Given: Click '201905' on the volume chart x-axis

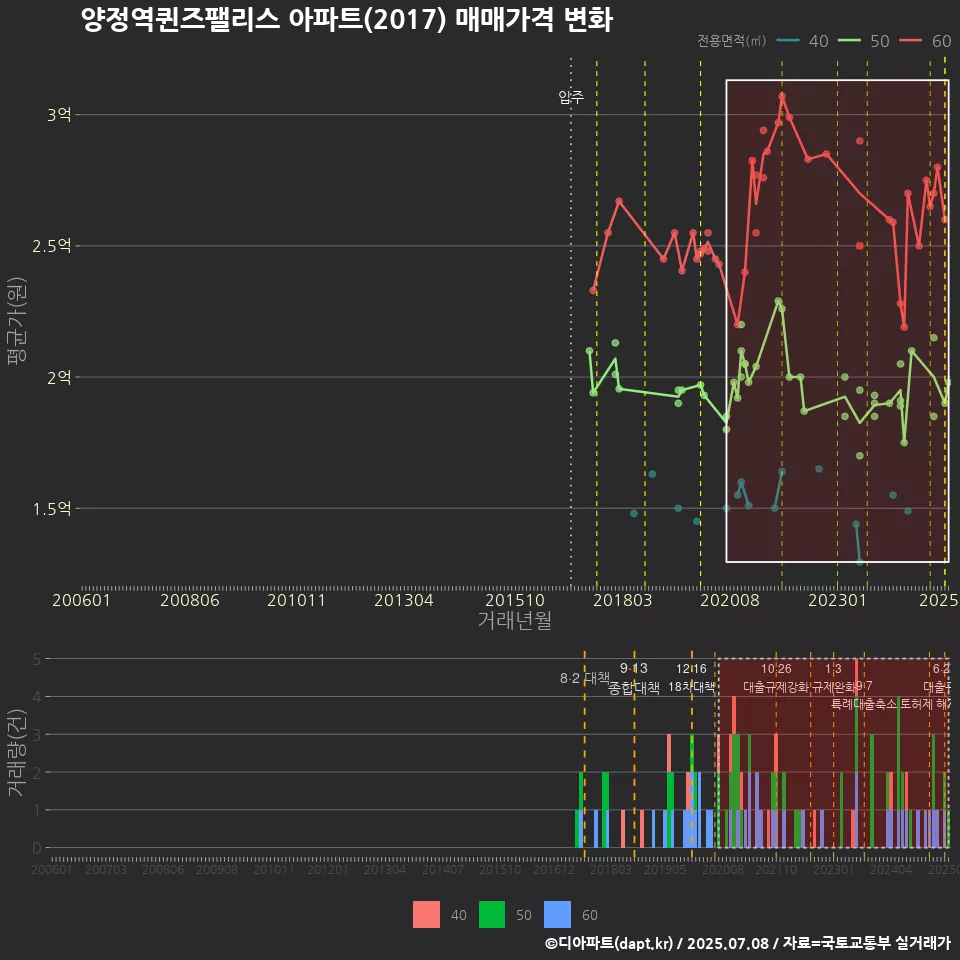Looking at the screenshot, I should pyautogui.click(x=665, y=869).
